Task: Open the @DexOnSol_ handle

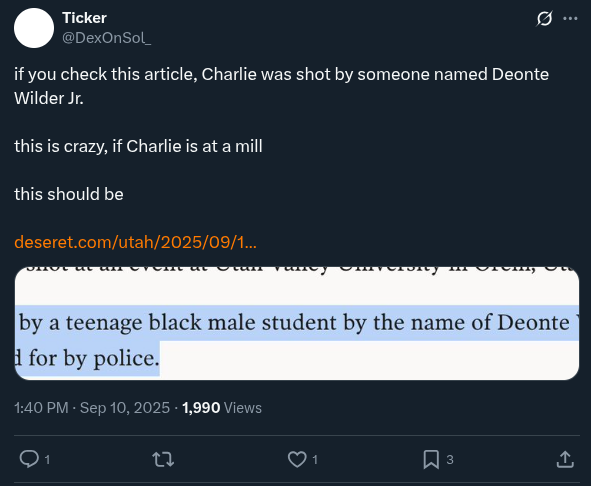Action: point(107,38)
